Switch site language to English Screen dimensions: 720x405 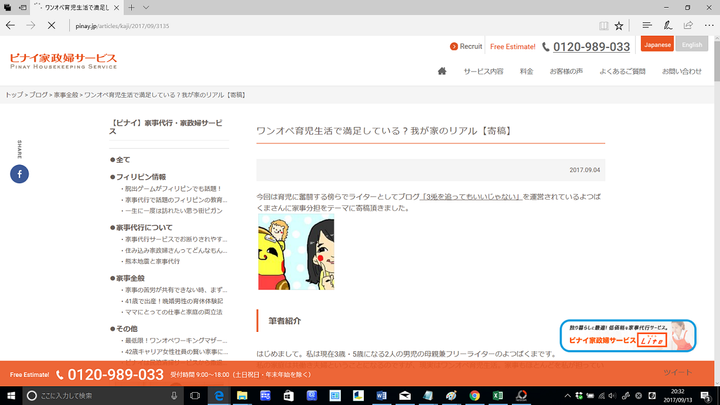(692, 44)
